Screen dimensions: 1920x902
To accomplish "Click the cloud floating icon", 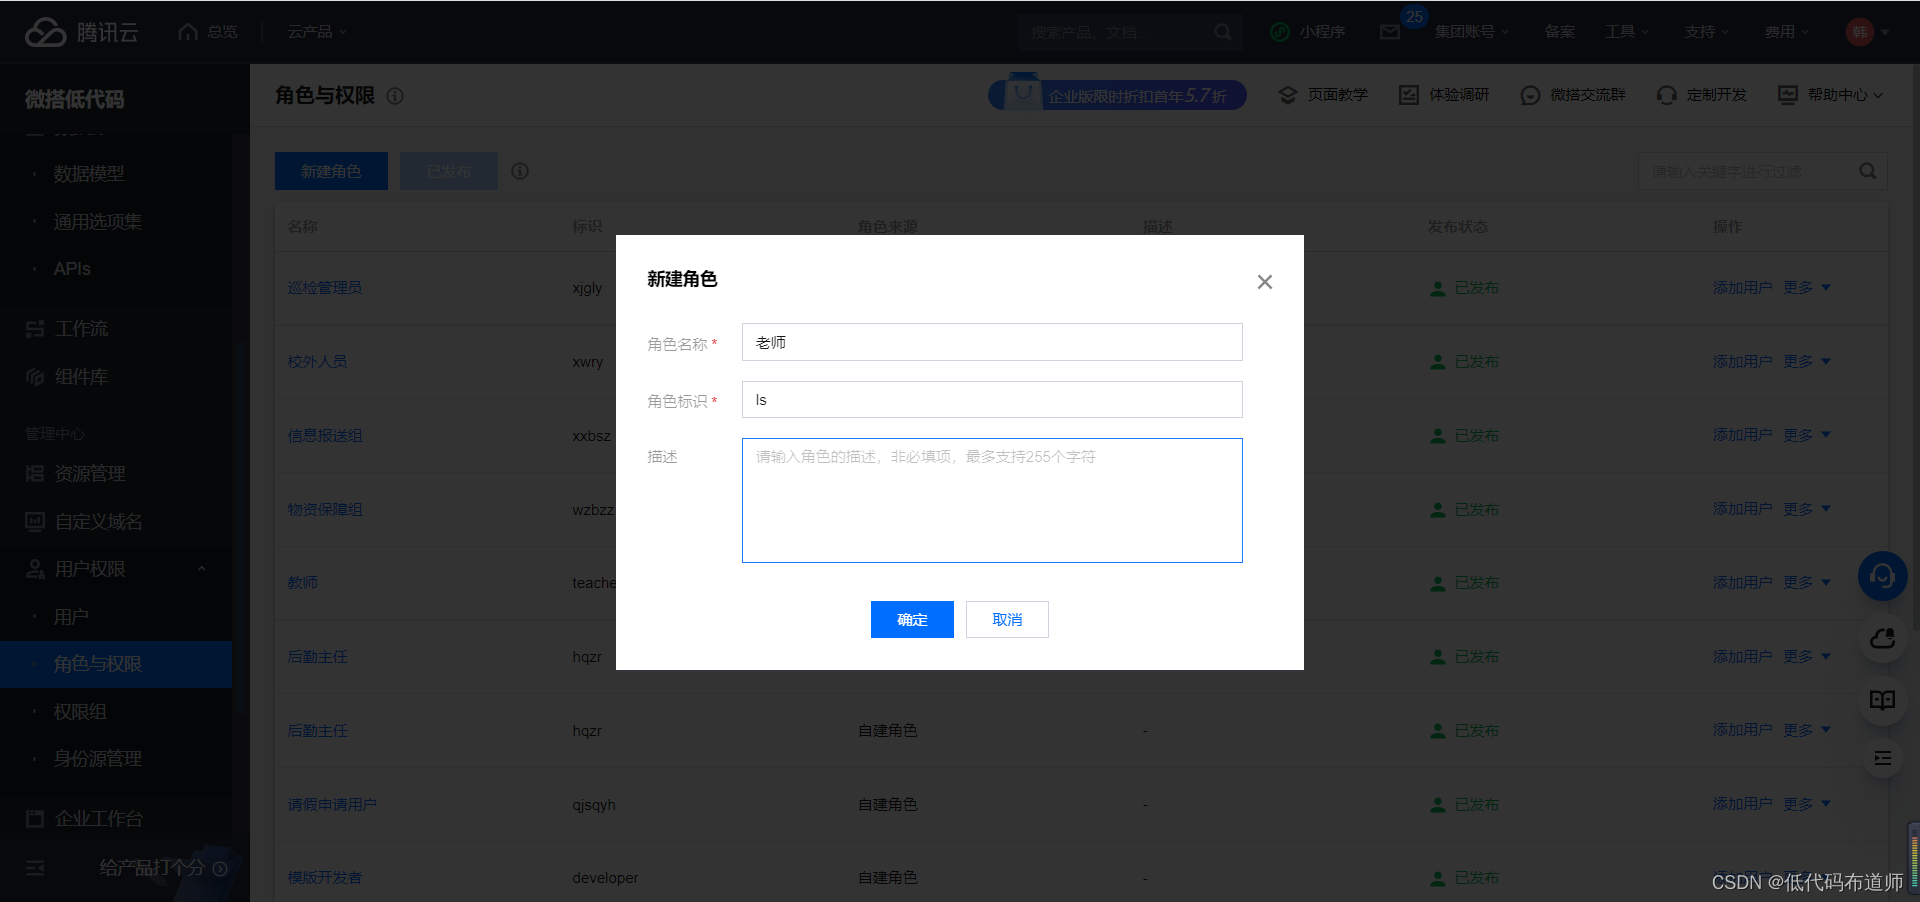I will (1882, 638).
